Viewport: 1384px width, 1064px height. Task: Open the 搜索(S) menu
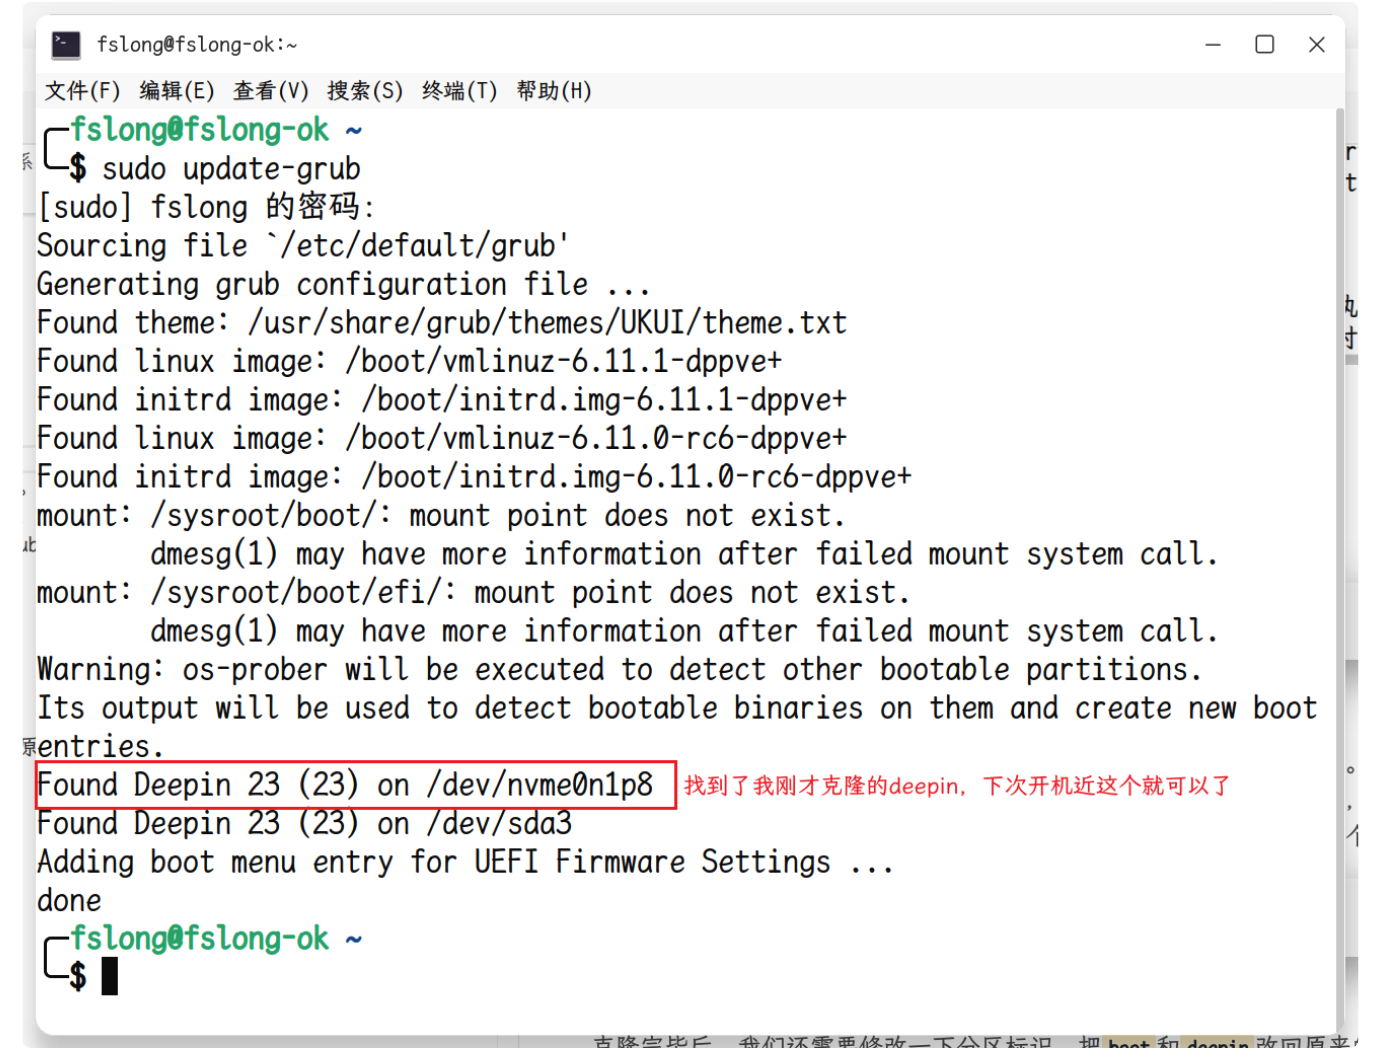coord(364,91)
